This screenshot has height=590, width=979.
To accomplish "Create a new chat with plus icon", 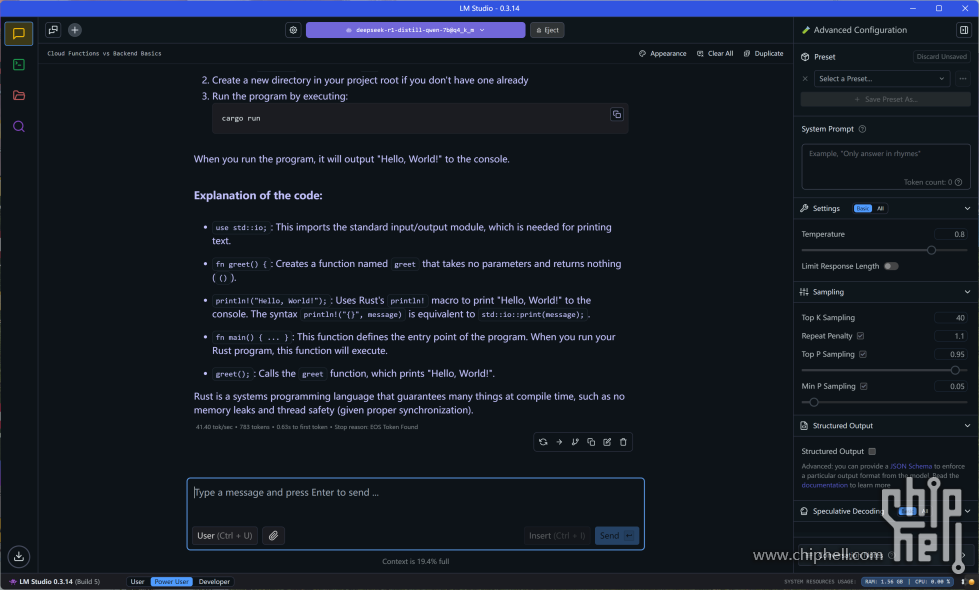I will tap(74, 29).
